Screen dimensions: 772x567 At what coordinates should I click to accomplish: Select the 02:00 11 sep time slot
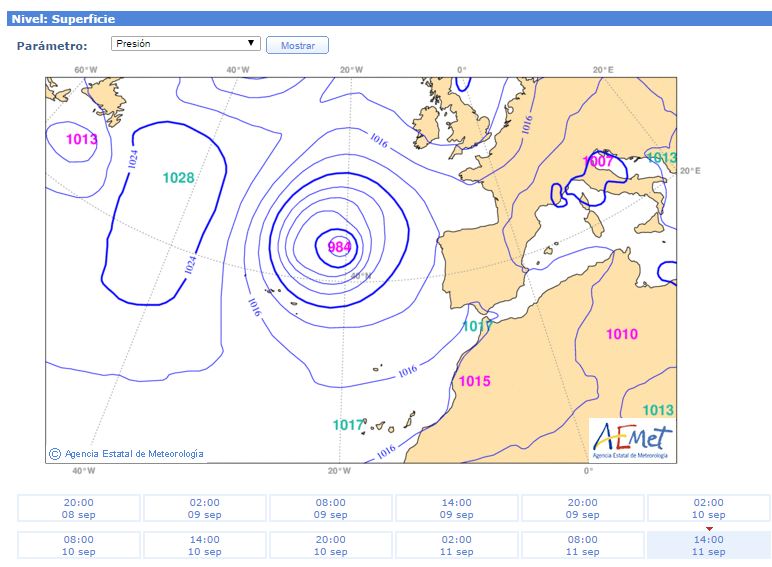coord(457,545)
